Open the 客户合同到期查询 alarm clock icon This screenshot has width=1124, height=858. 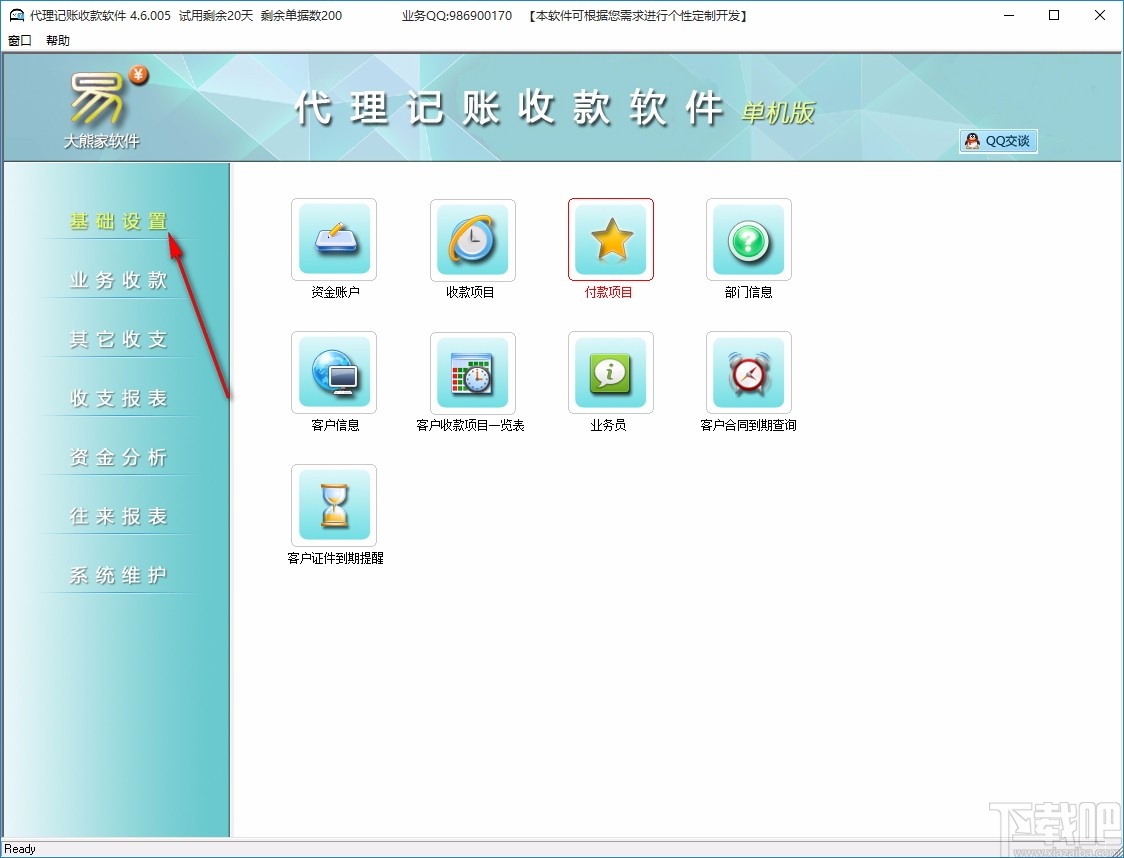point(749,372)
